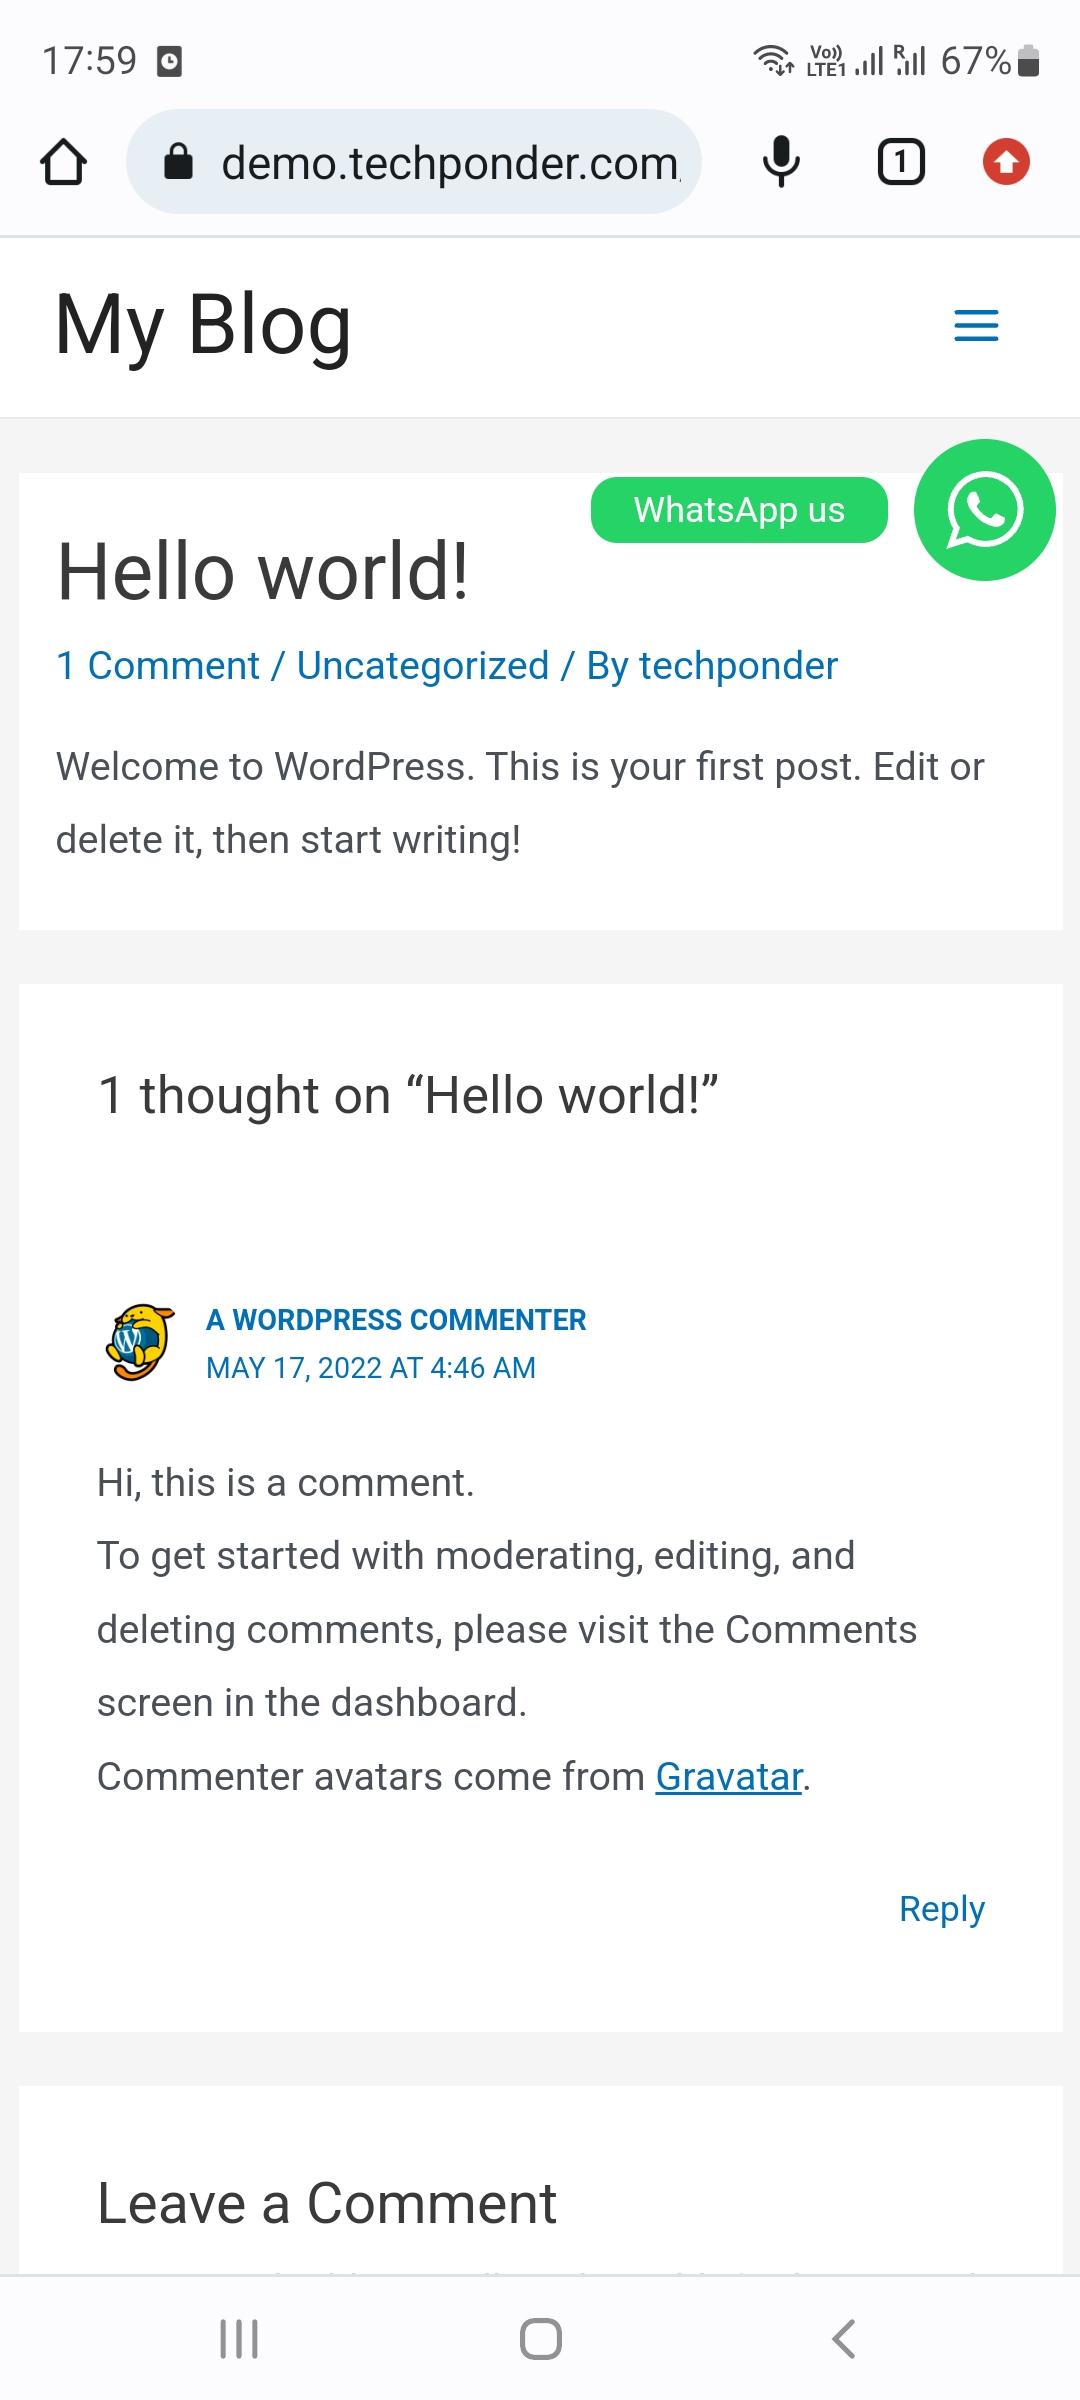Open the Hello world! post title
Image resolution: width=1080 pixels, height=2400 pixels.
265,570
